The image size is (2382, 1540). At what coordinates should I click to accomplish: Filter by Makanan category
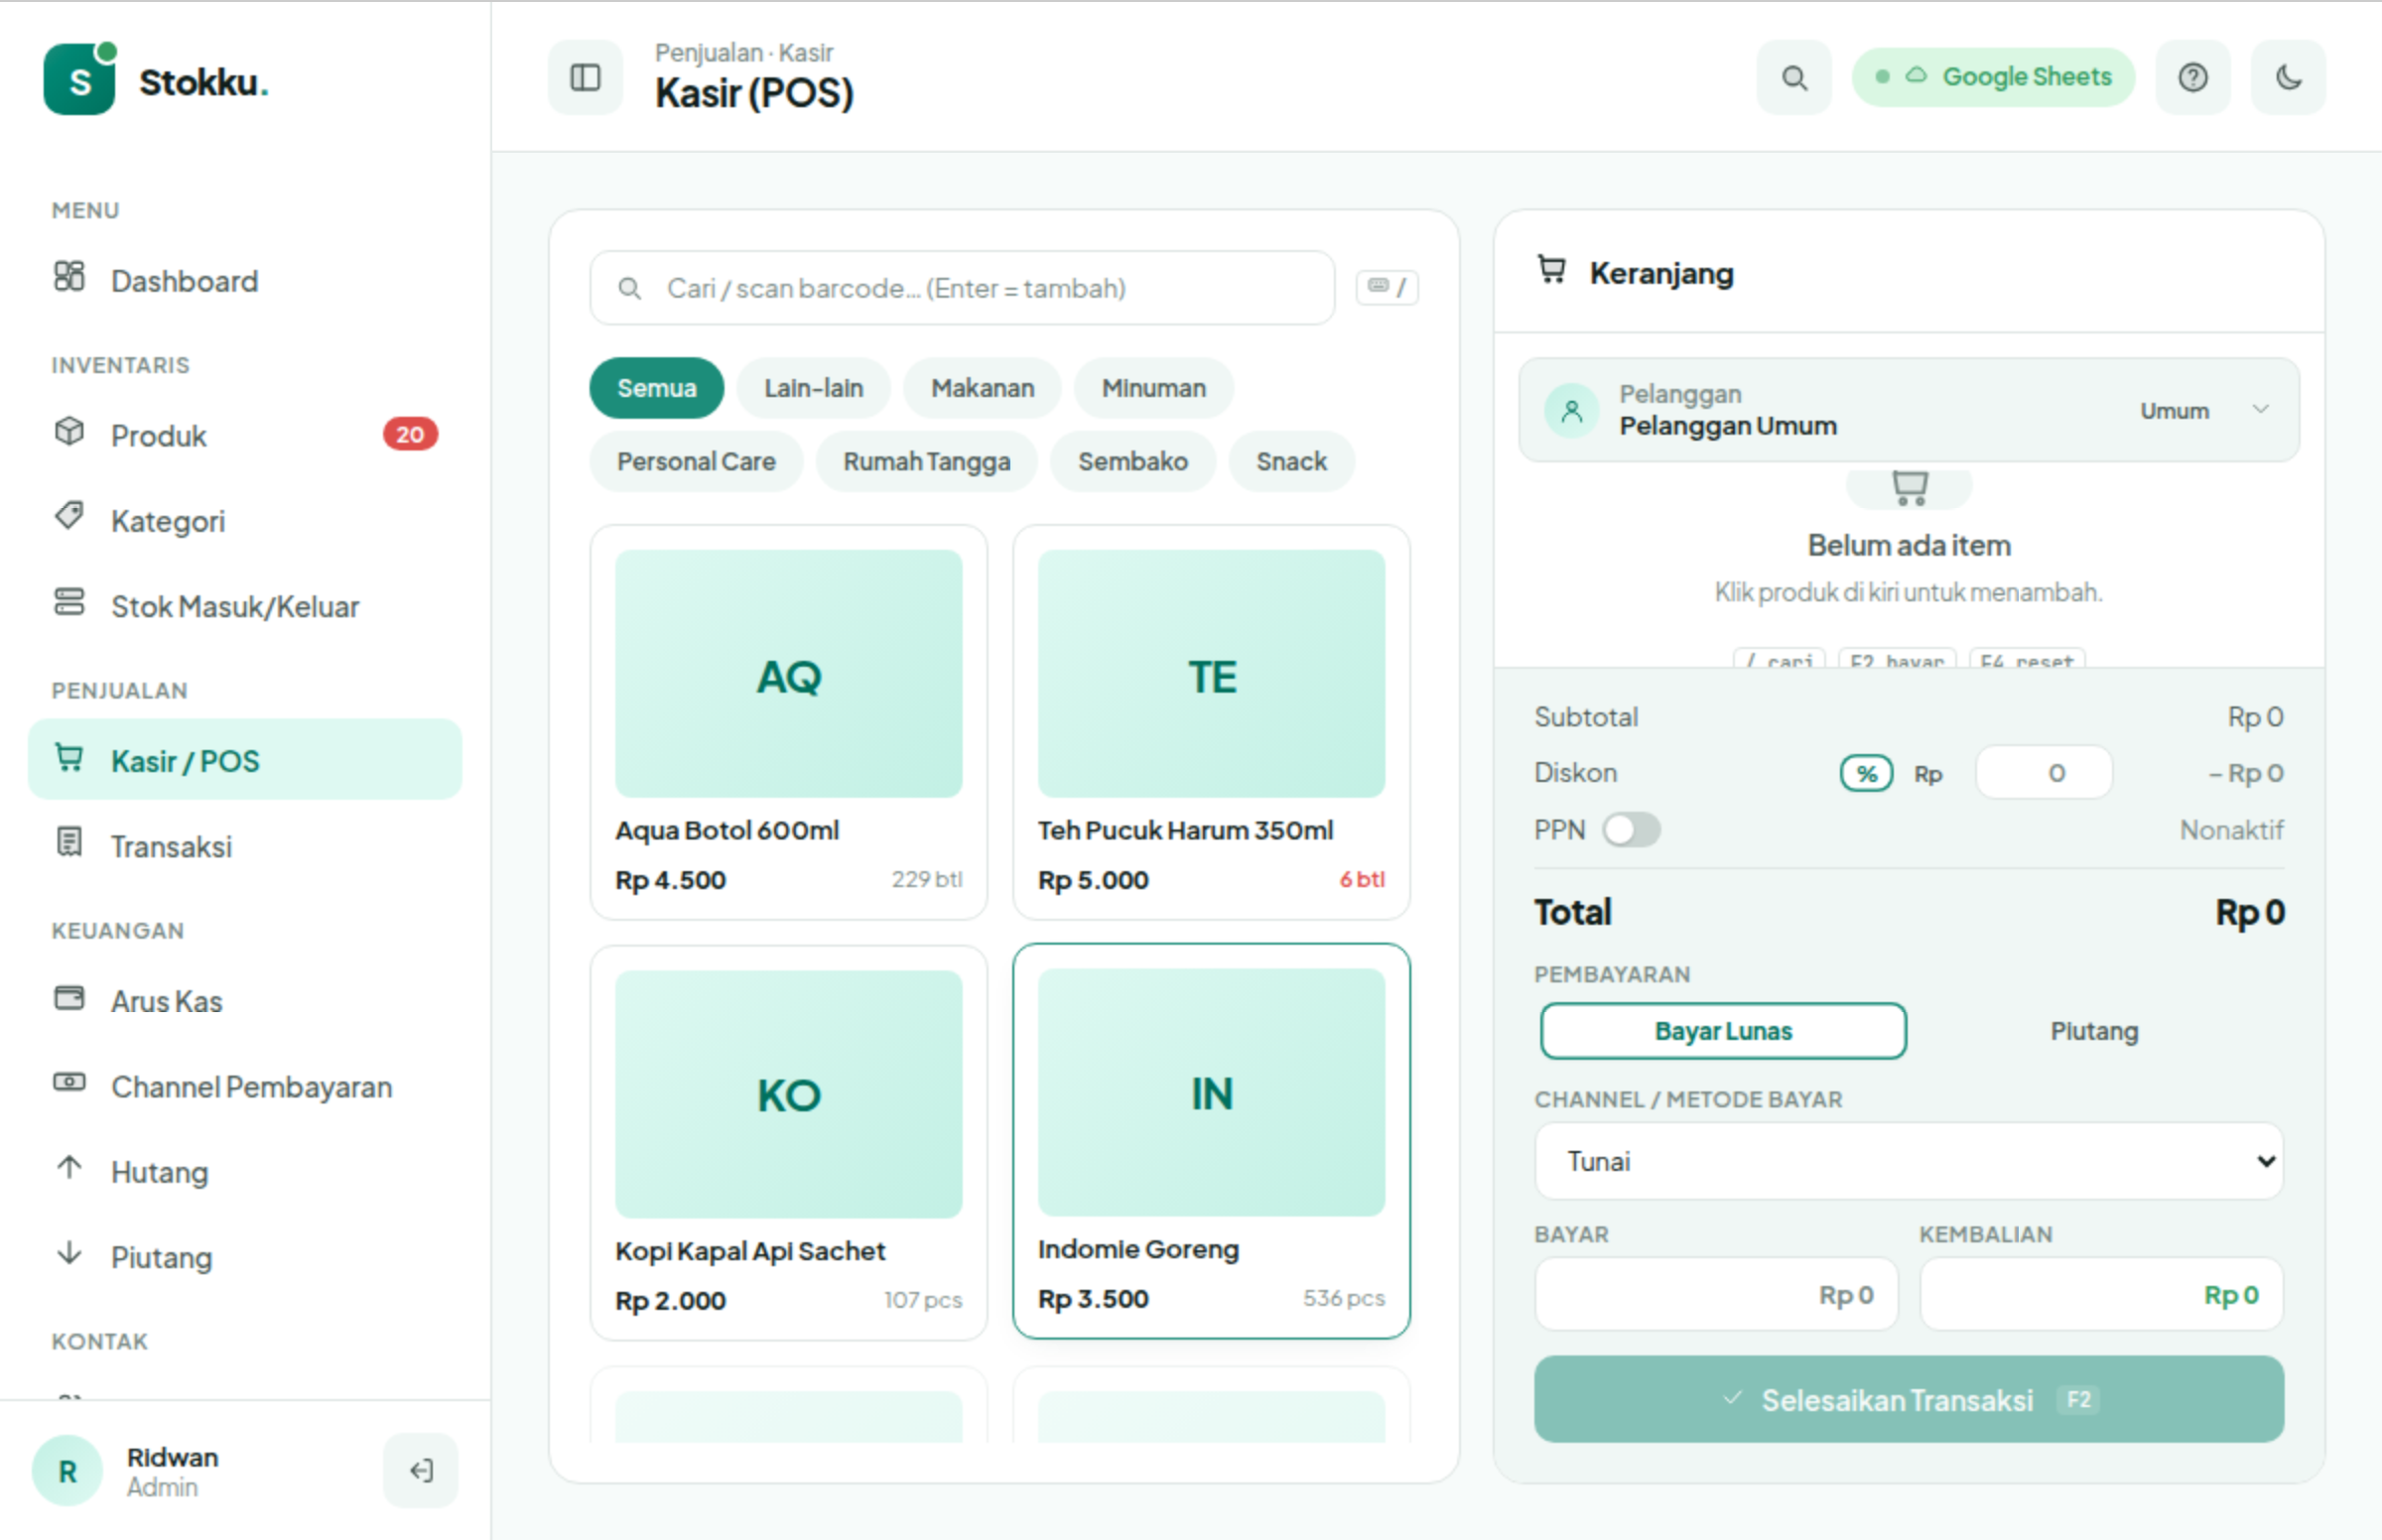(982, 388)
